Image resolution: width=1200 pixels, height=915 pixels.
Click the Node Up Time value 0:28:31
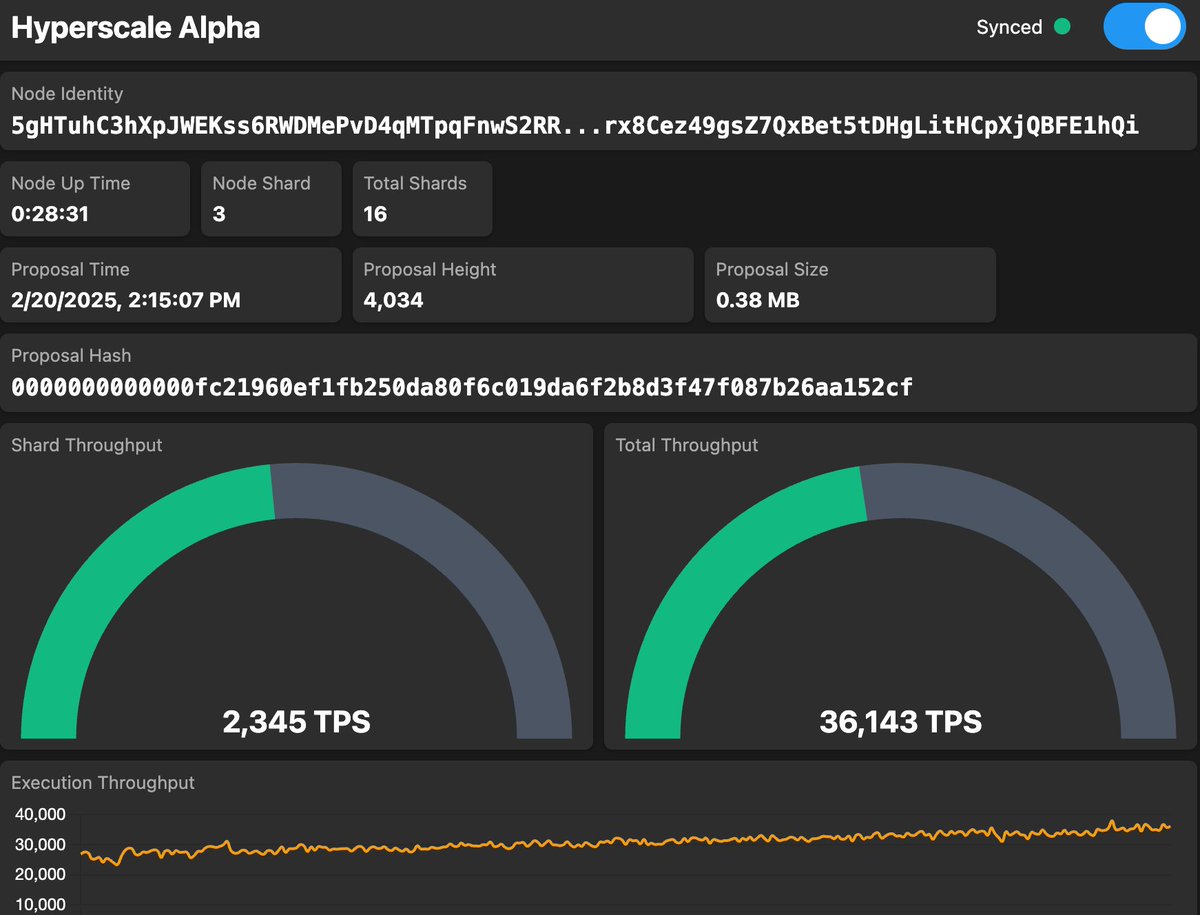[50, 214]
